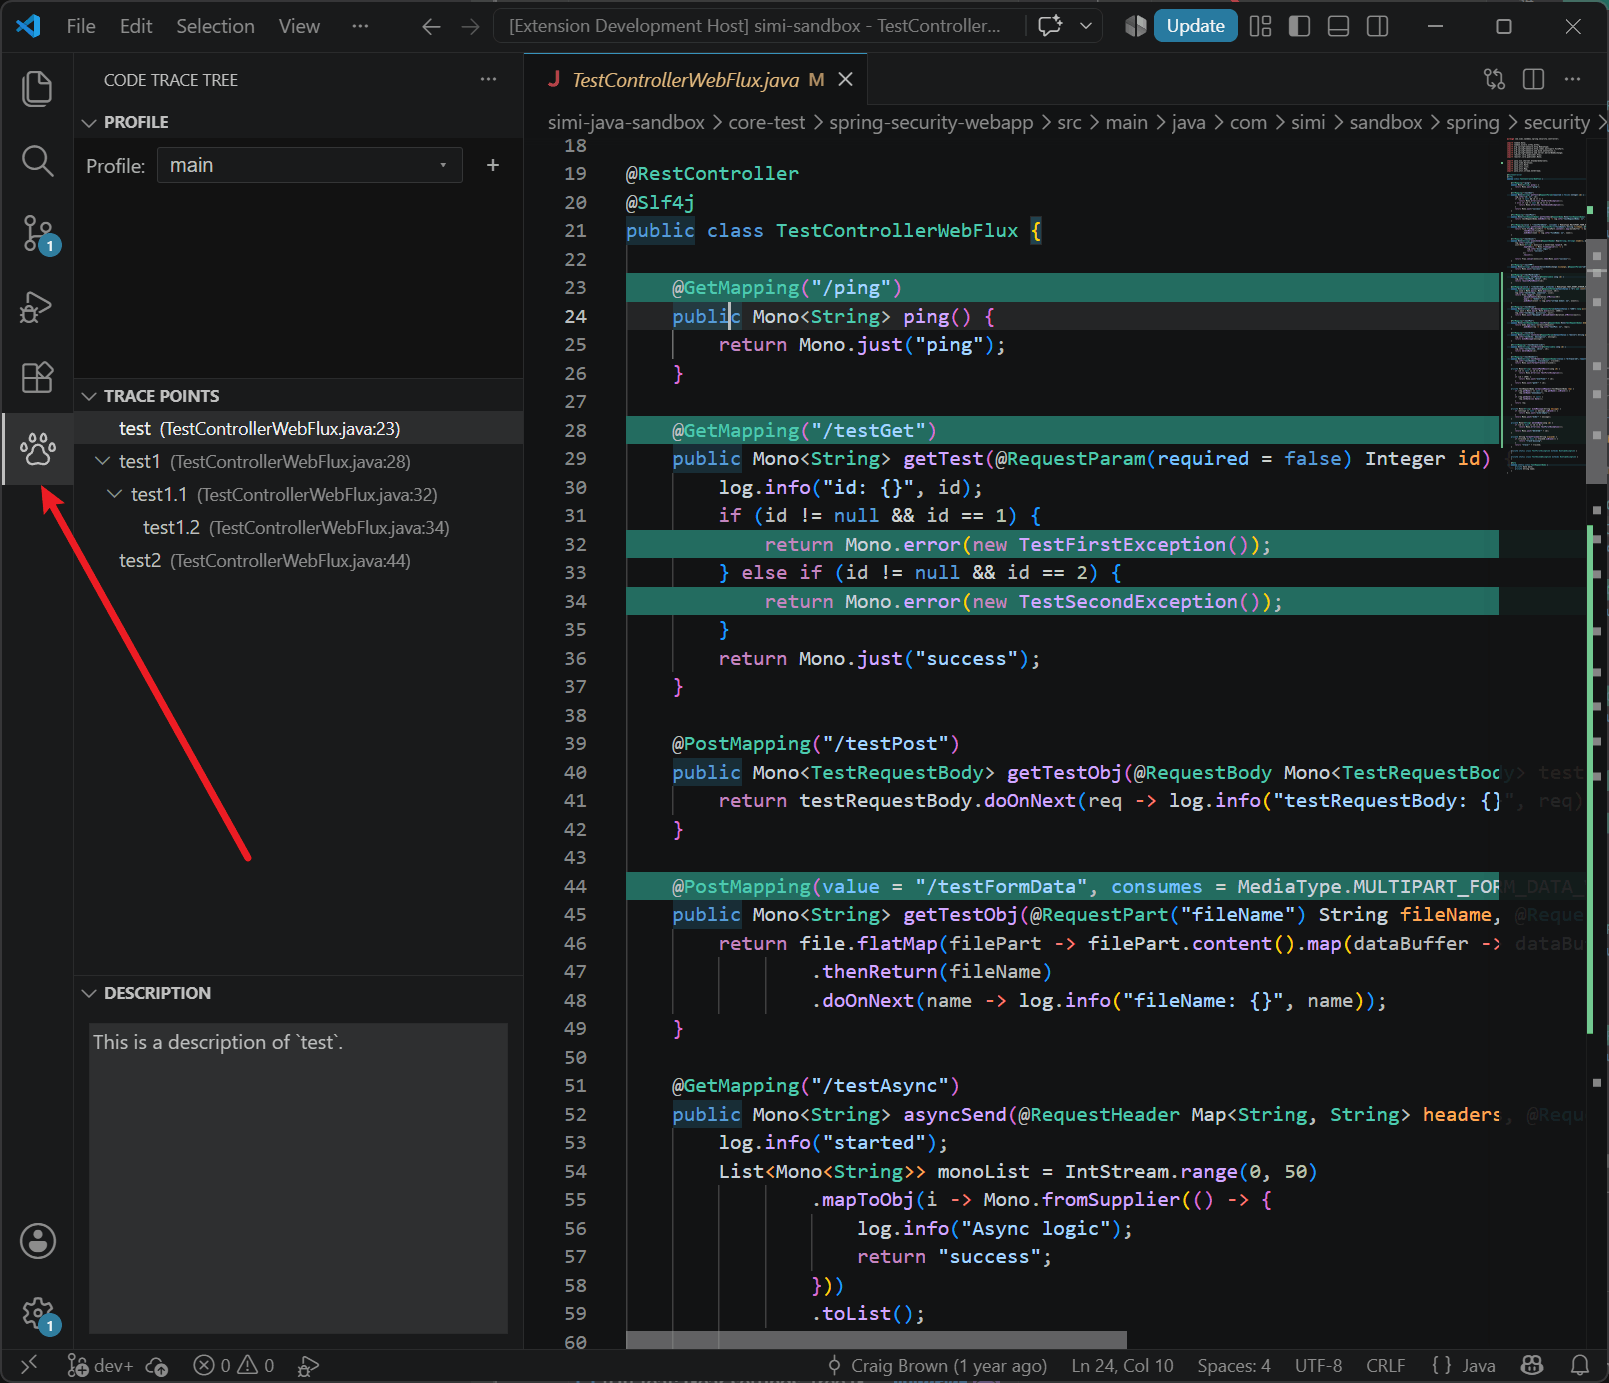
Task: Open the File menu
Action: tap(81, 26)
